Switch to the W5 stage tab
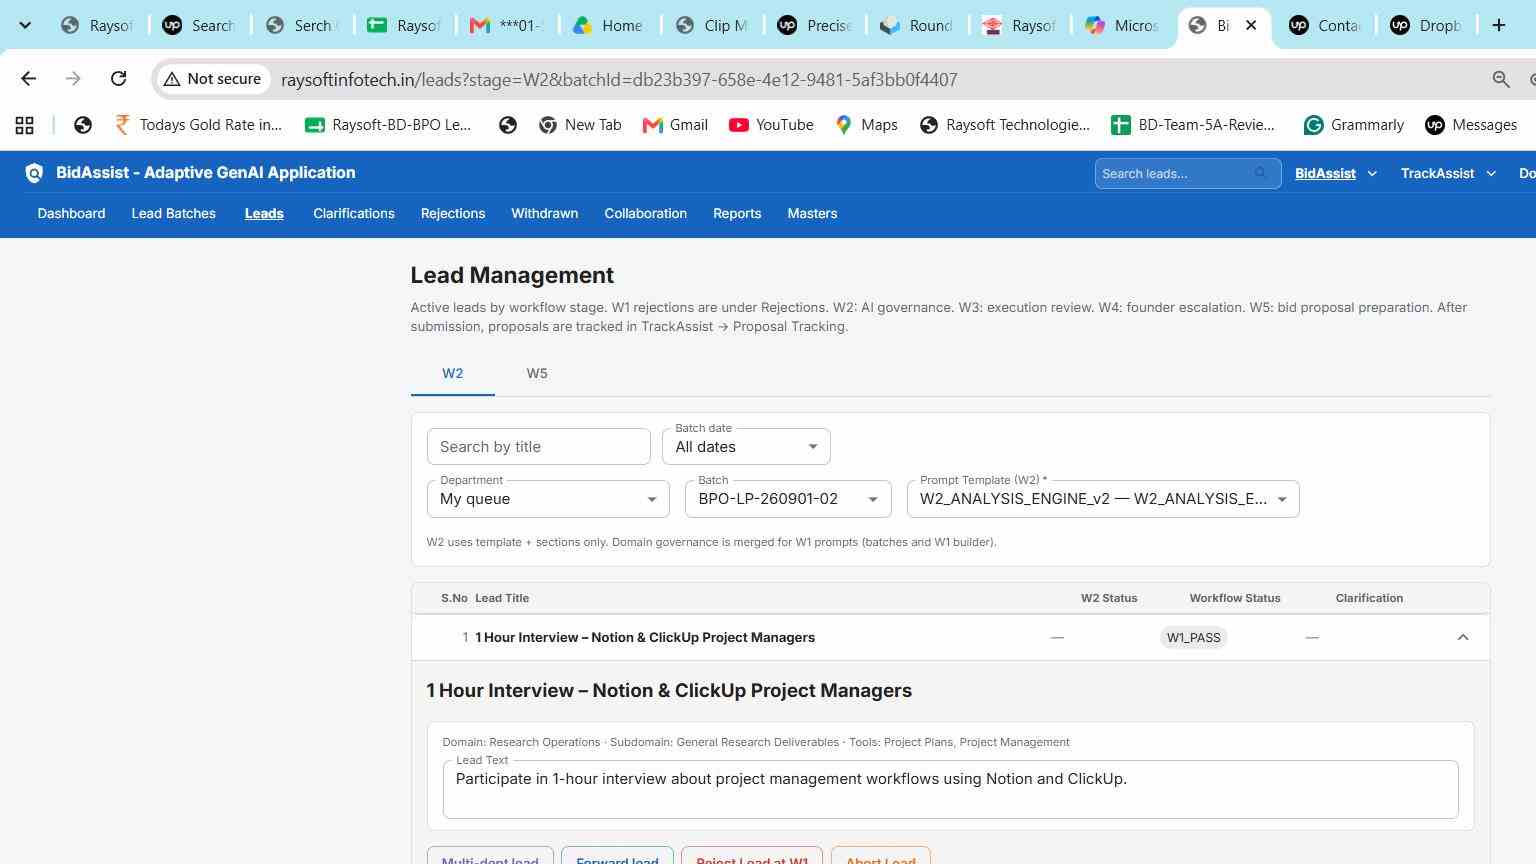 pos(537,373)
